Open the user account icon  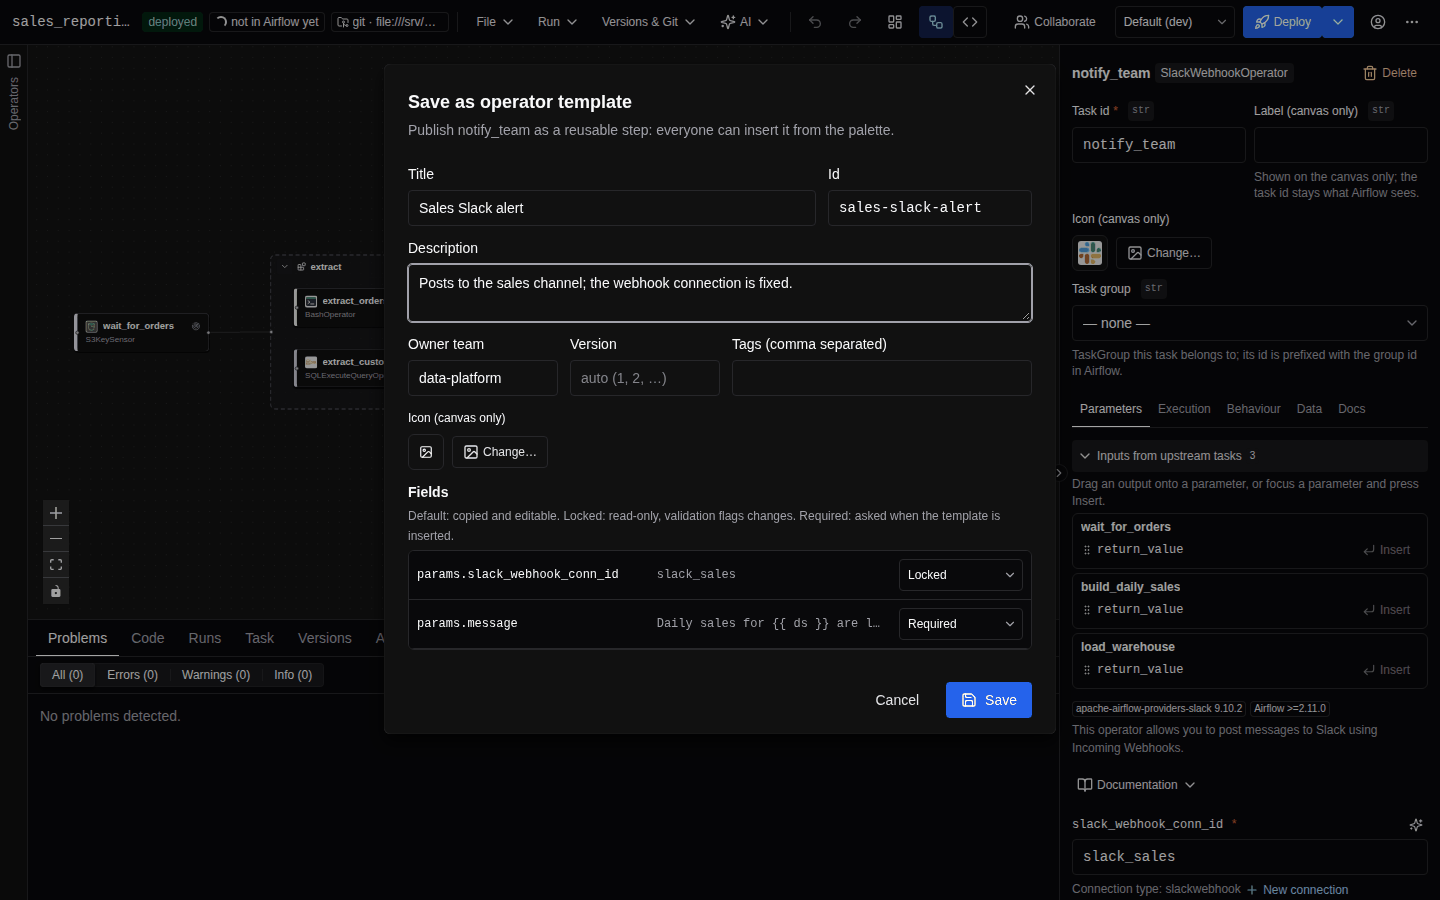[x=1378, y=22]
